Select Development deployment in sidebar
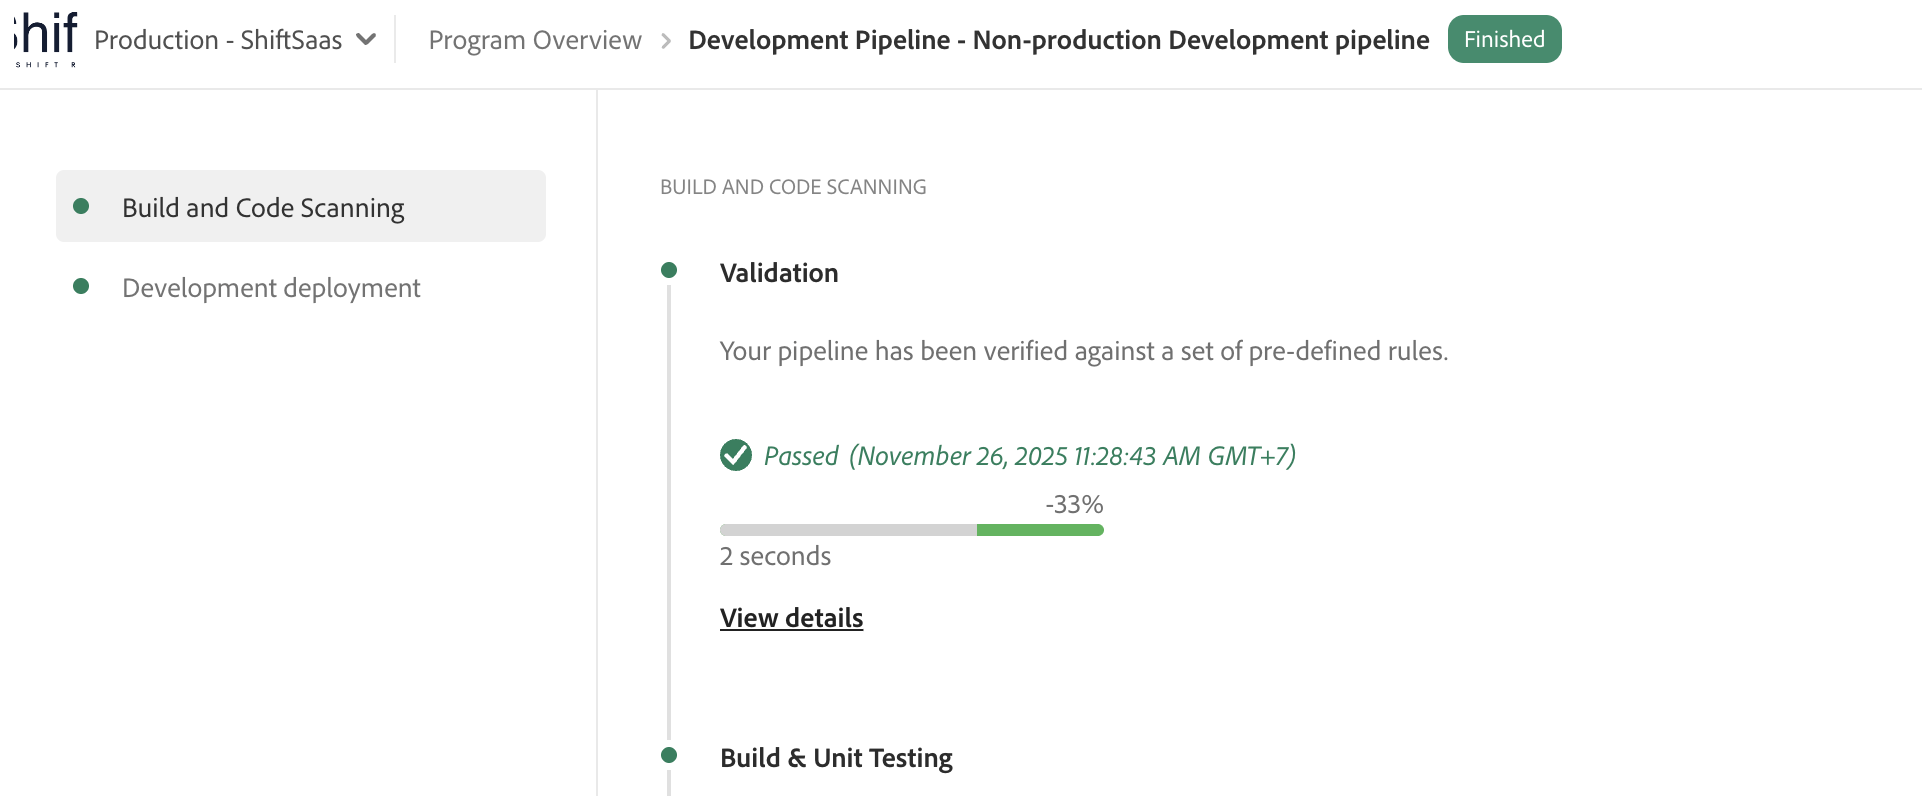Screen dimensions: 1922x796 271,288
